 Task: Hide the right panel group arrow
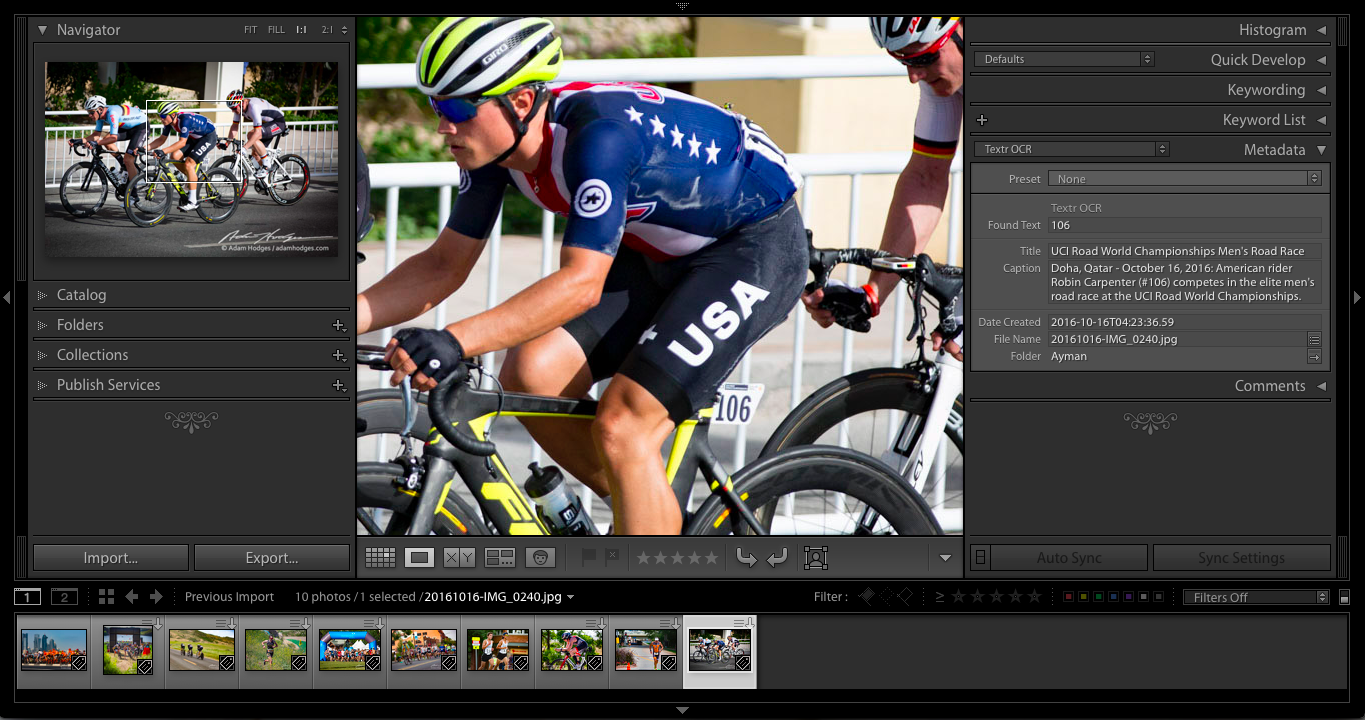pos(1357,297)
